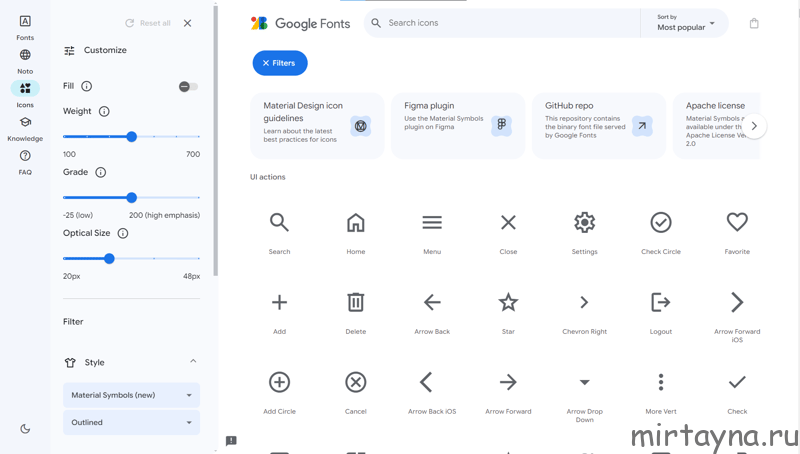Open the Sort by Most popular dropdown

pyautogui.click(x=685, y=23)
